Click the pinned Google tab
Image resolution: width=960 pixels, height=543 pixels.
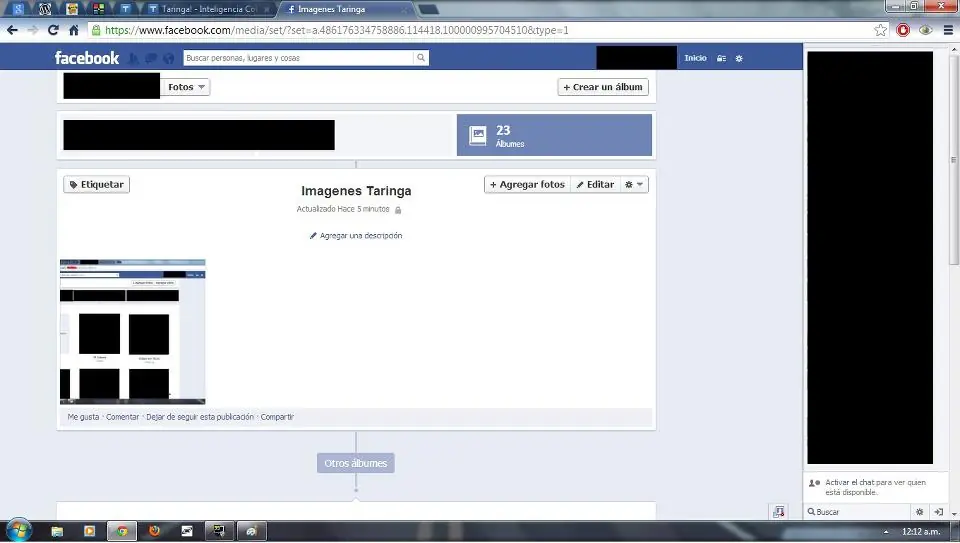18,9
